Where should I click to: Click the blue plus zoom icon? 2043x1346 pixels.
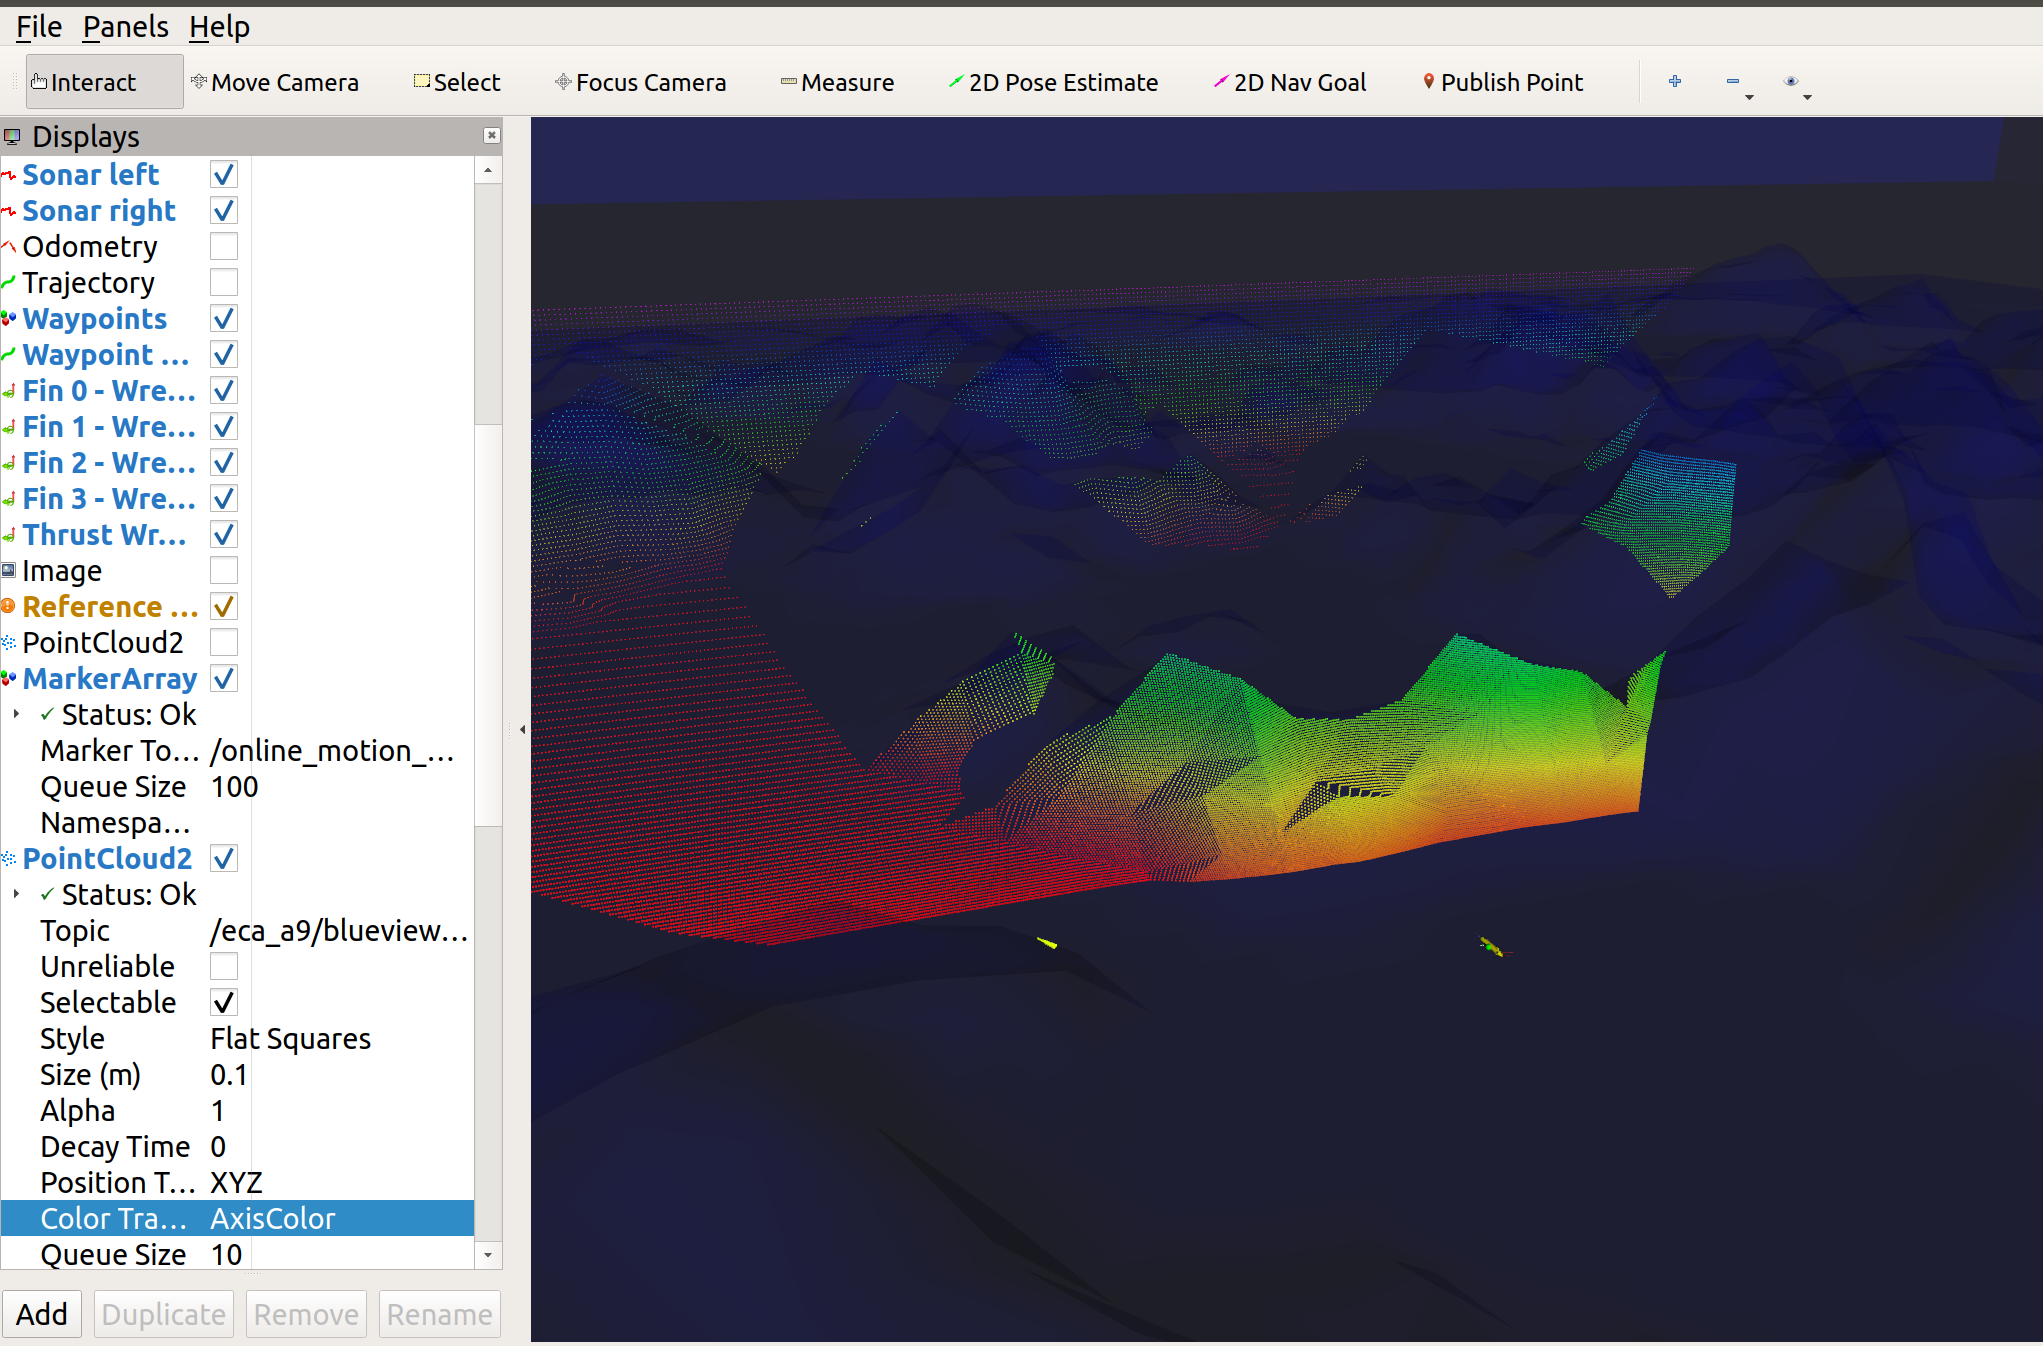pos(1675,82)
